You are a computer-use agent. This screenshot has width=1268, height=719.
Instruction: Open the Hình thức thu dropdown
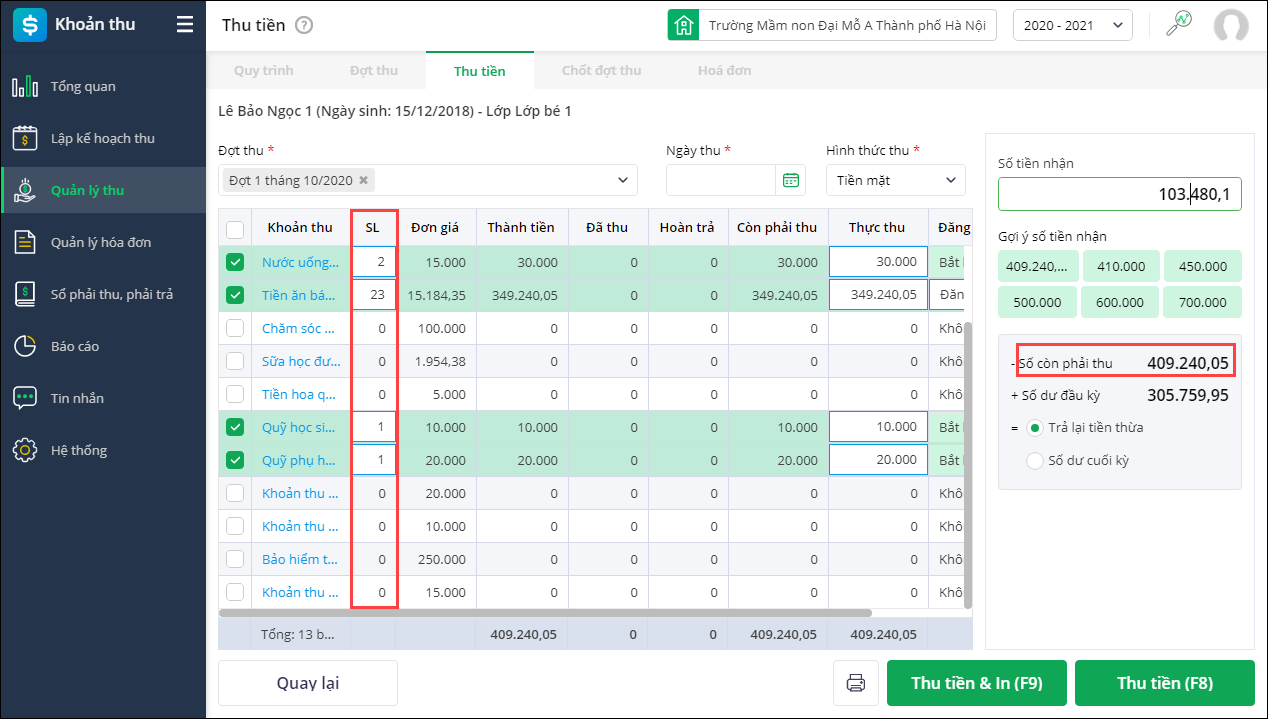pos(895,180)
